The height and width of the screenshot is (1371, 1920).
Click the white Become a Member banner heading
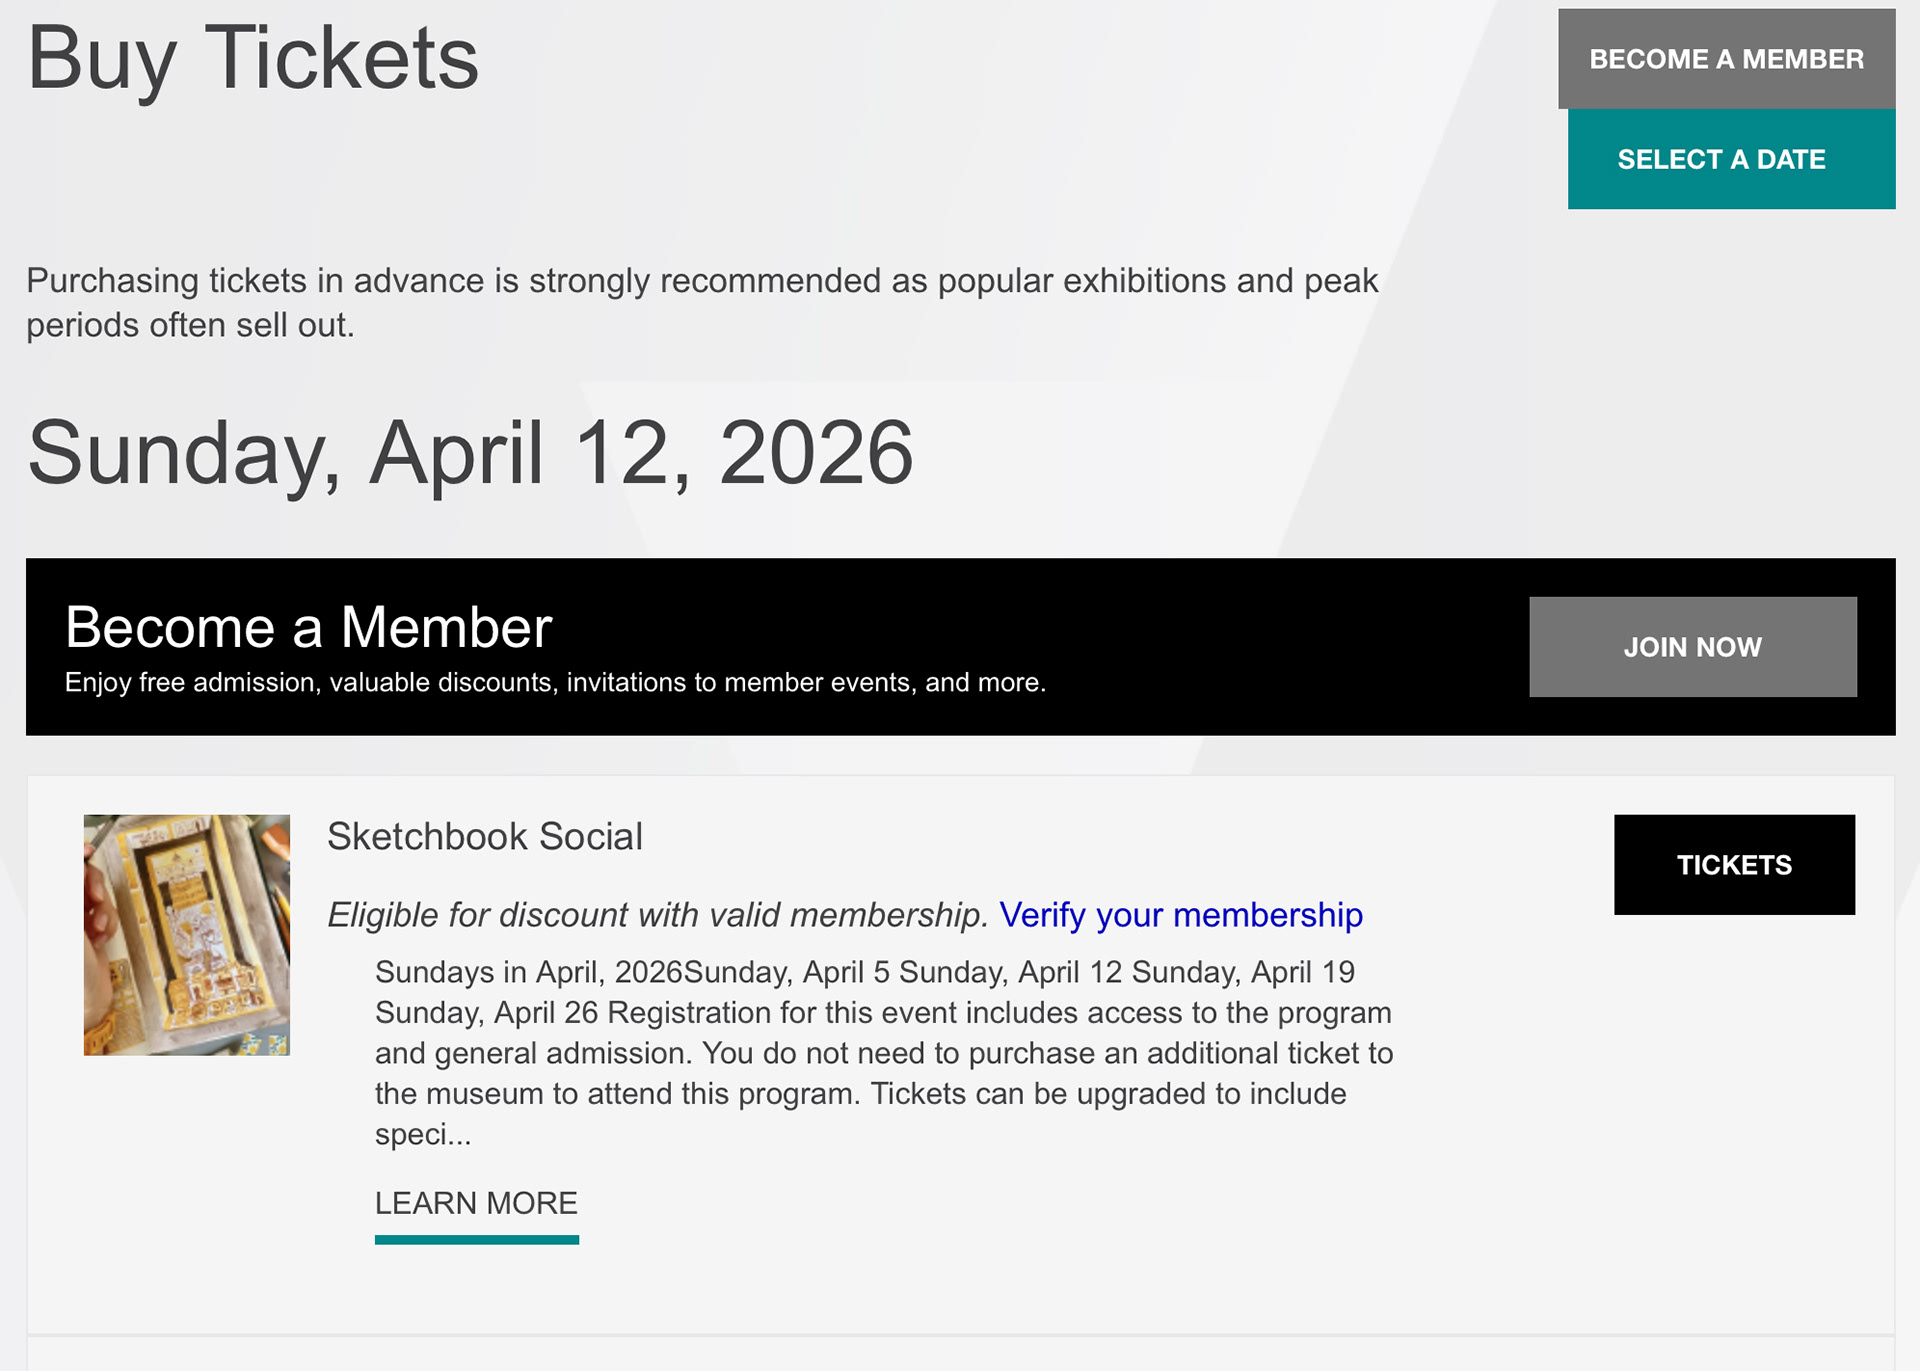pyautogui.click(x=308, y=627)
